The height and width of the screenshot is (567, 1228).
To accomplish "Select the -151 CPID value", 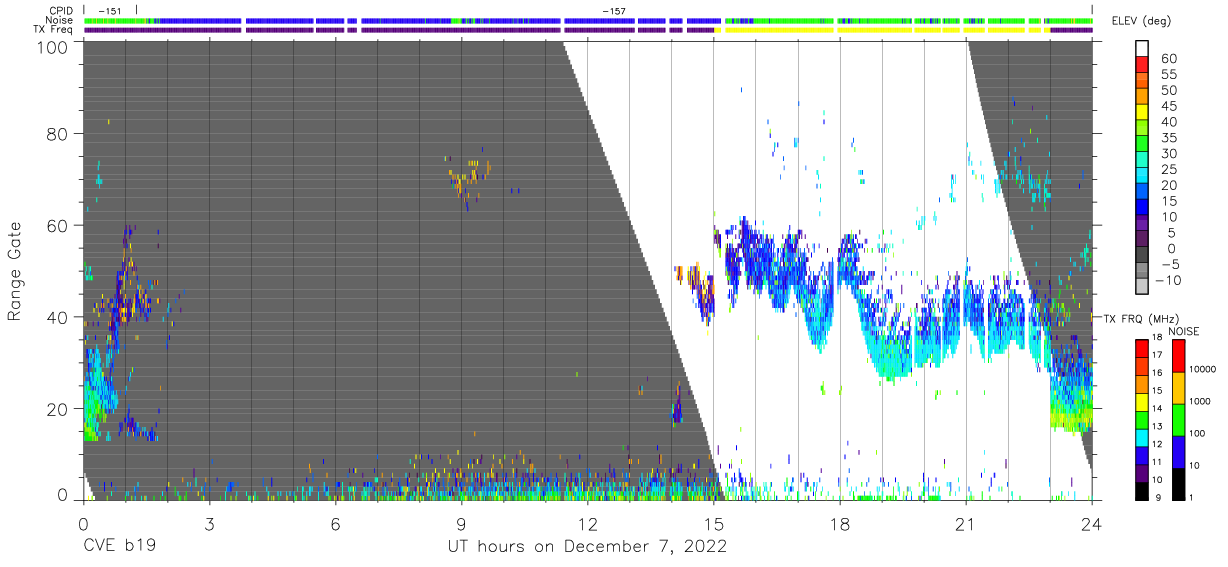I will [x=110, y=11].
